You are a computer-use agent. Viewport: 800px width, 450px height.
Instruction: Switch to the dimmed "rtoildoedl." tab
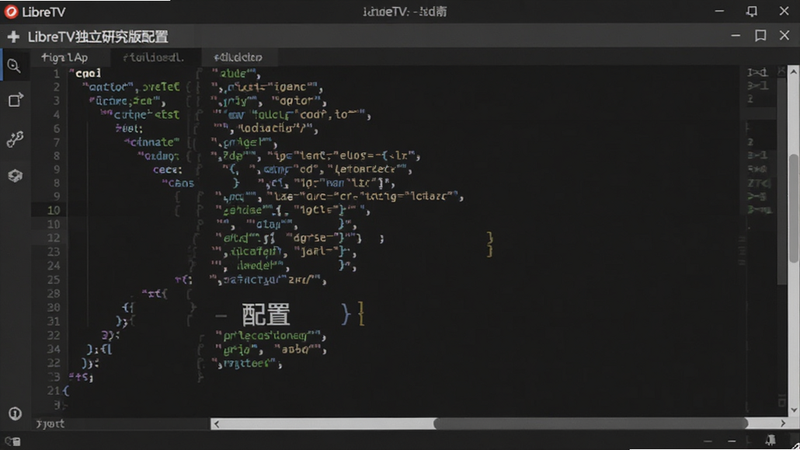pos(154,58)
